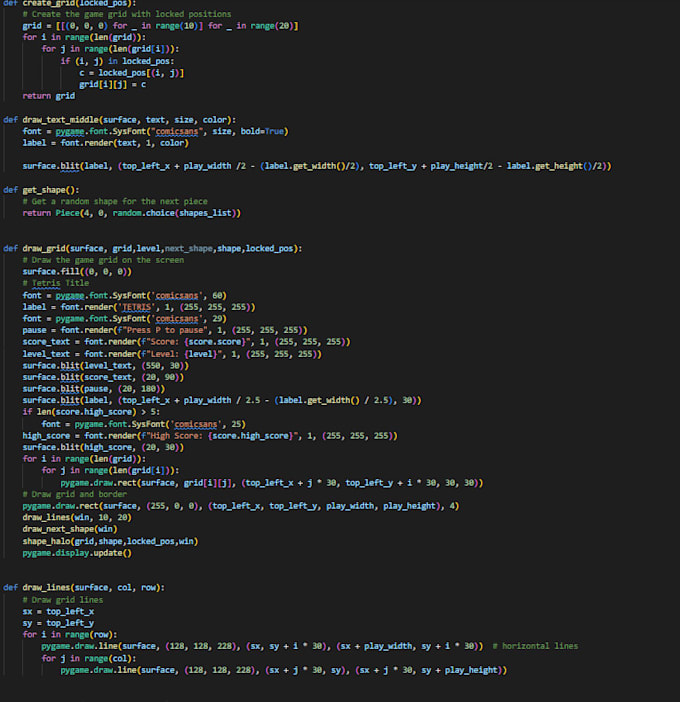
Task: Click the SysFont line ending with size 29
Action: tap(124, 319)
